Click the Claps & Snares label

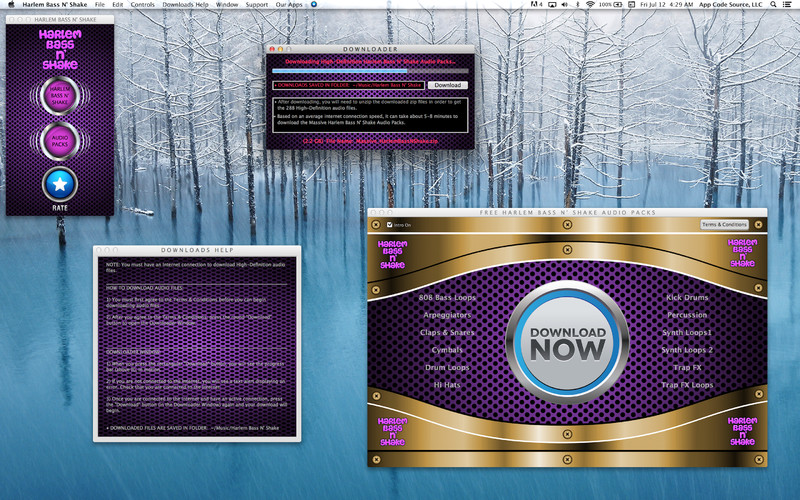[x=447, y=332]
